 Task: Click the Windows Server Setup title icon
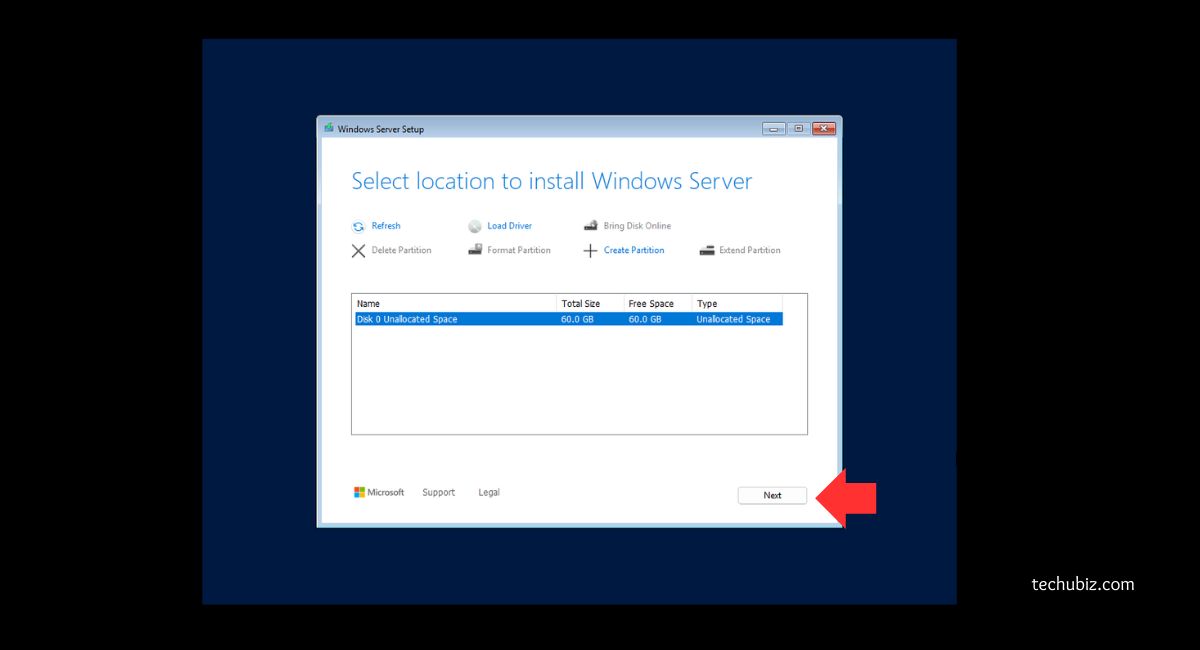coord(329,128)
